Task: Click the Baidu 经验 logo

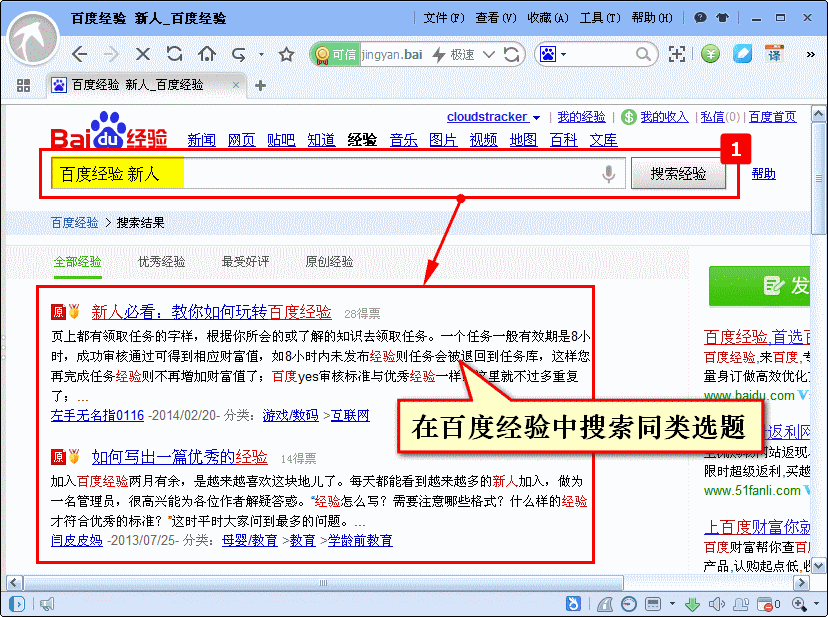Action: [x=109, y=130]
